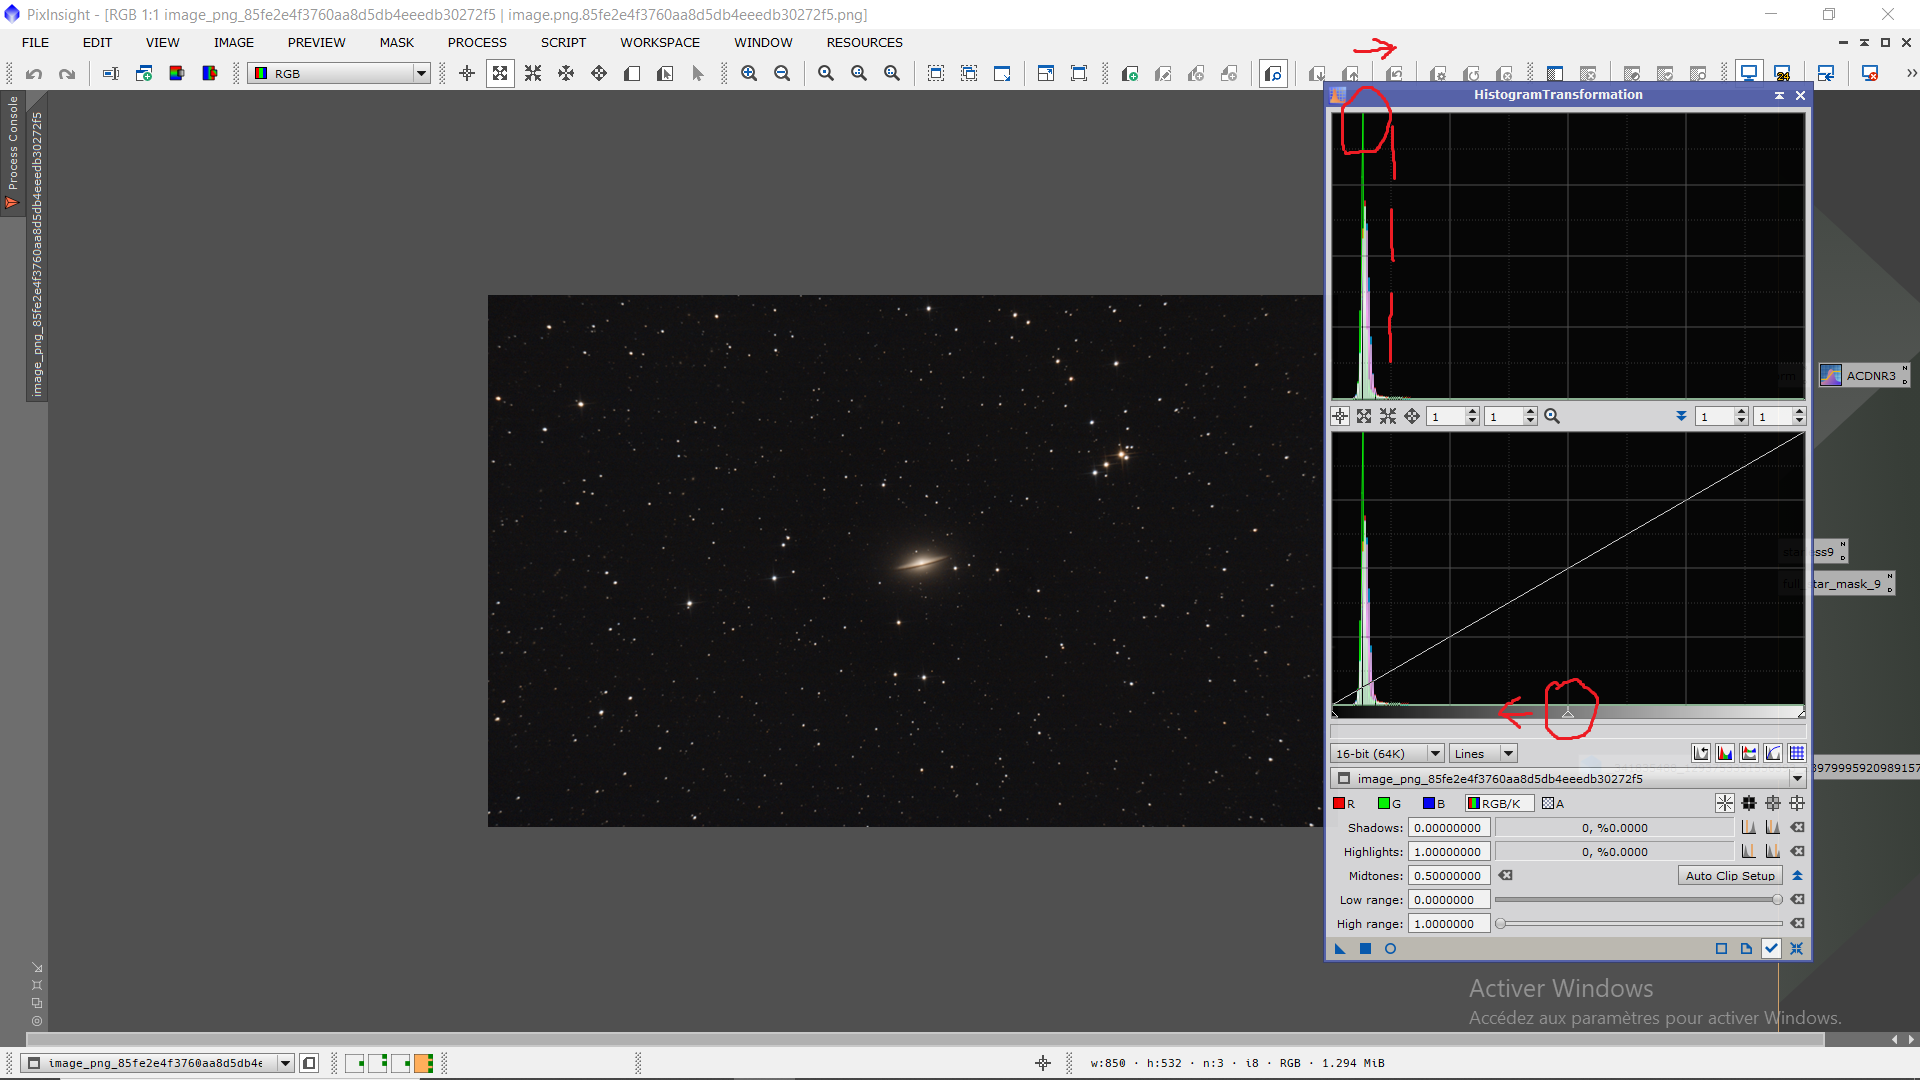The height and width of the screenshot is (1080, 1920).
Task: Enable the track view checkmark toggle
Action: pos(1771,949)
